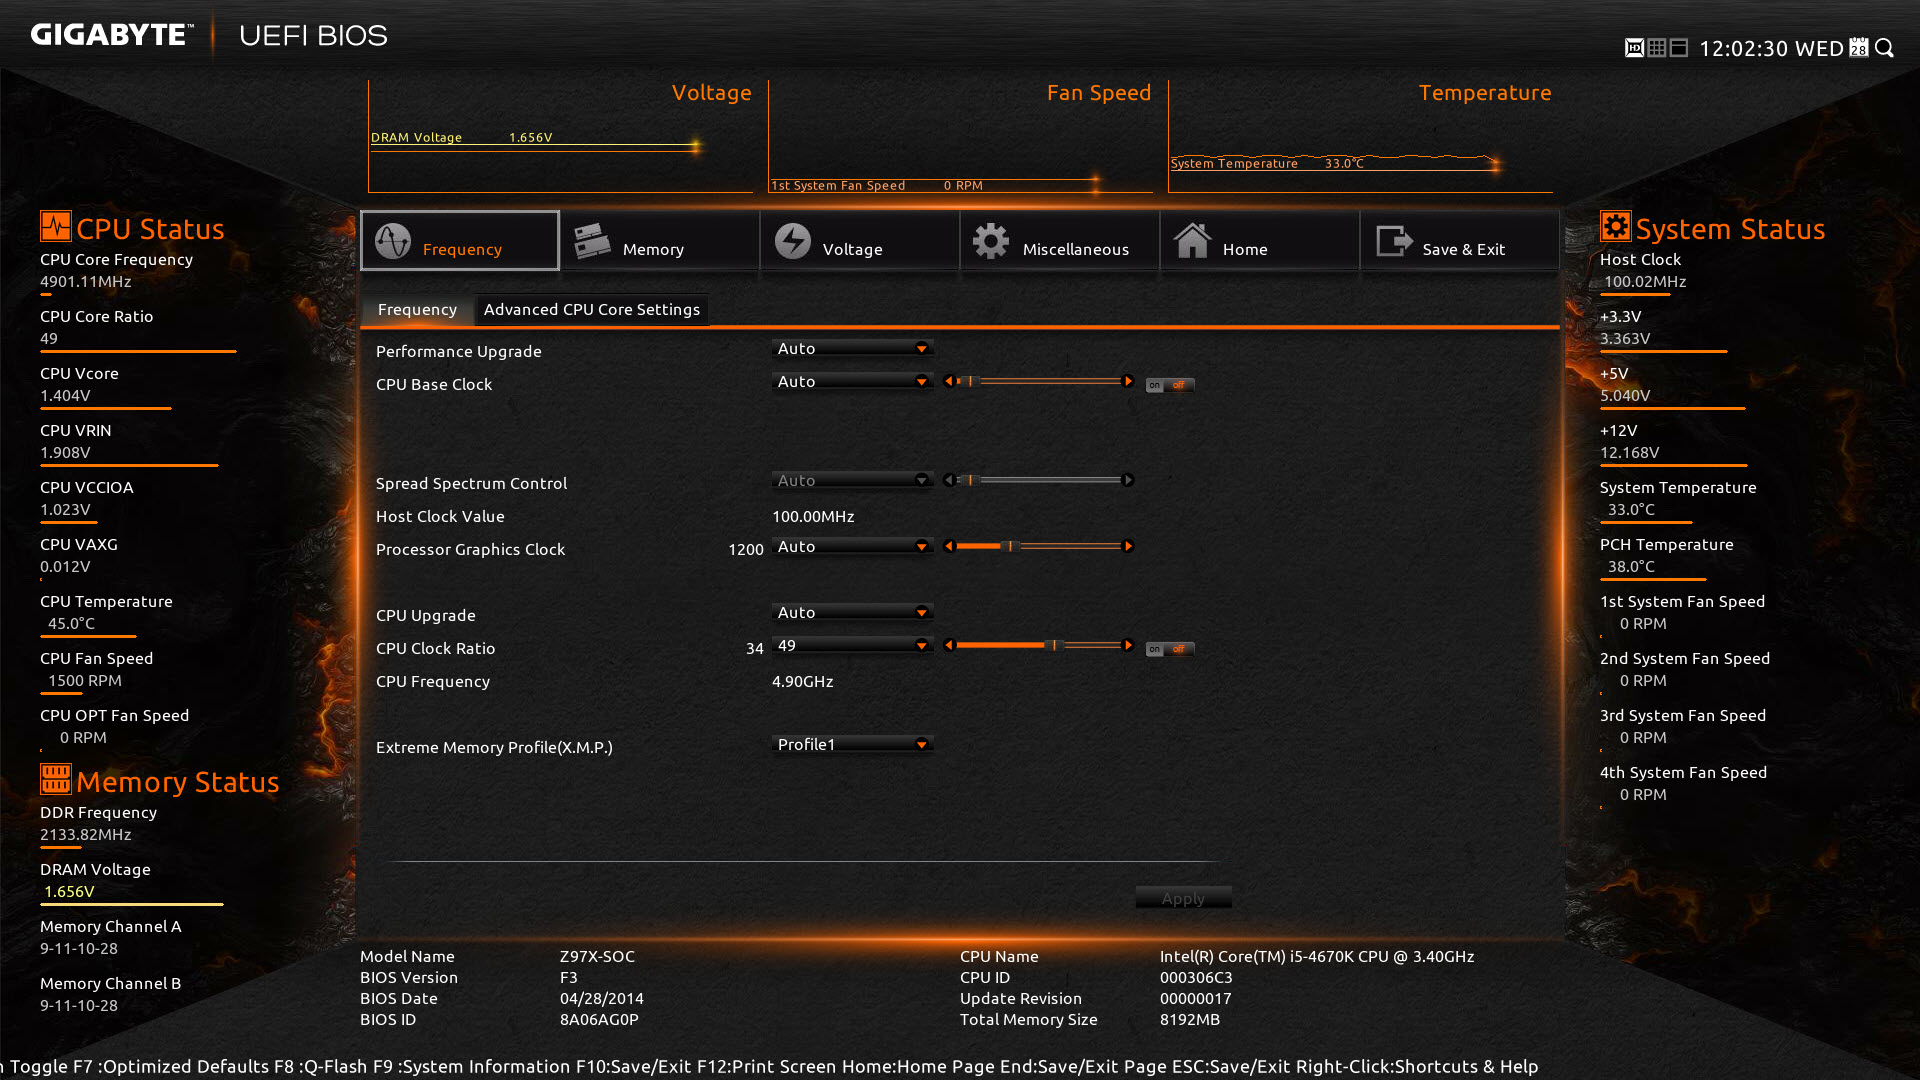Decrease Spread Spectrum Control with left arrow
The width and height of the screenshot is (1920, 1080).
point(949,480)
